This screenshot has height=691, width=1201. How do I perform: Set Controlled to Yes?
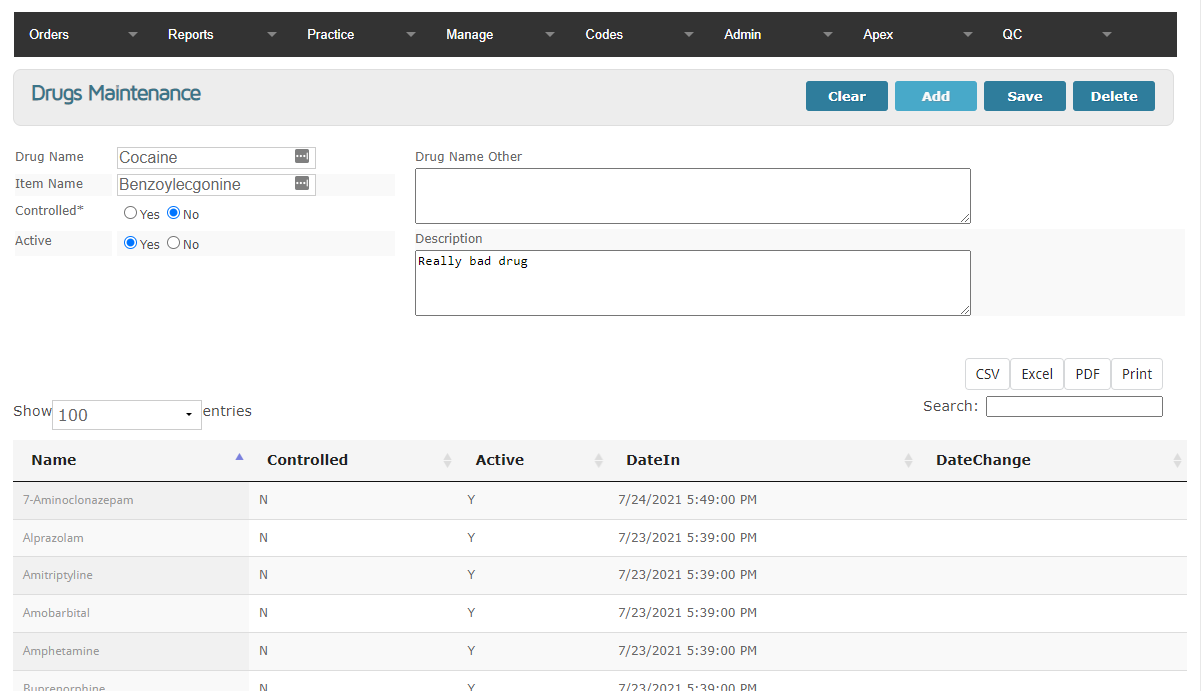coord(130,213)
